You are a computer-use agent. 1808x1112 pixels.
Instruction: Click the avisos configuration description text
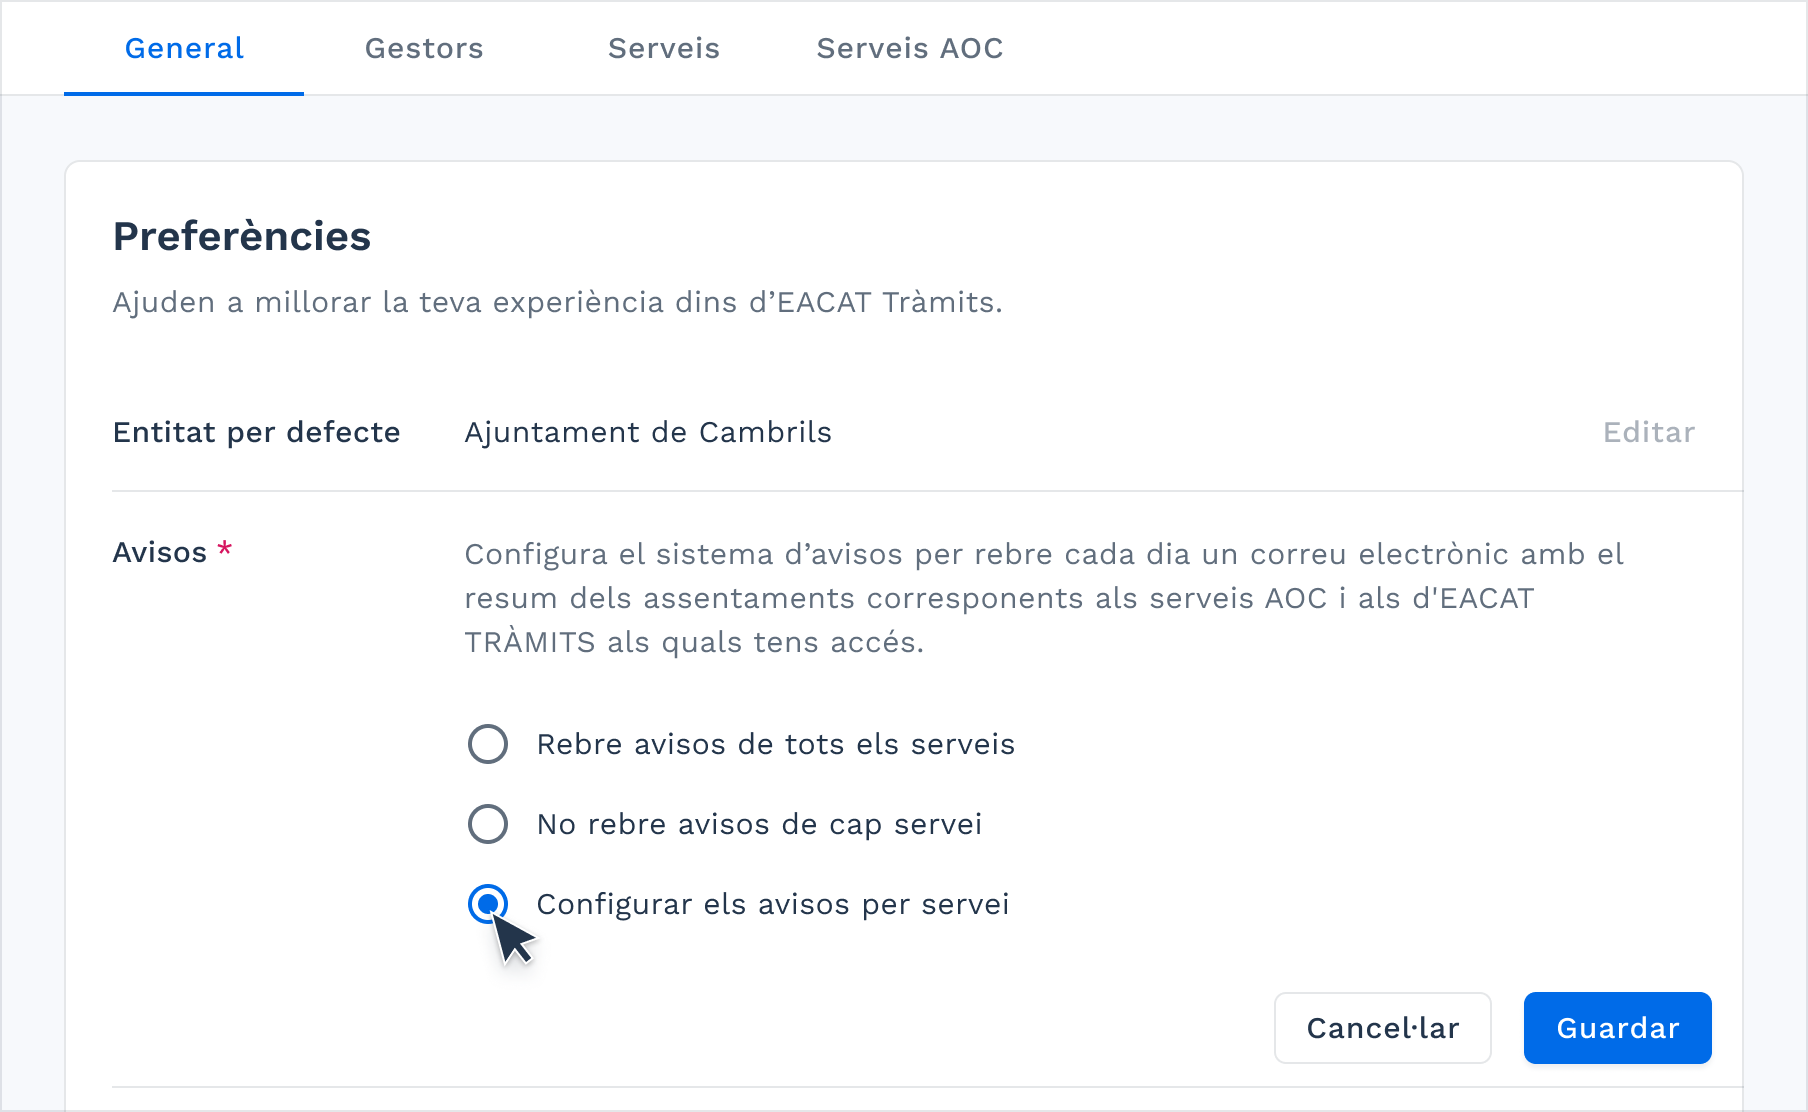[x=1044, y=597]
